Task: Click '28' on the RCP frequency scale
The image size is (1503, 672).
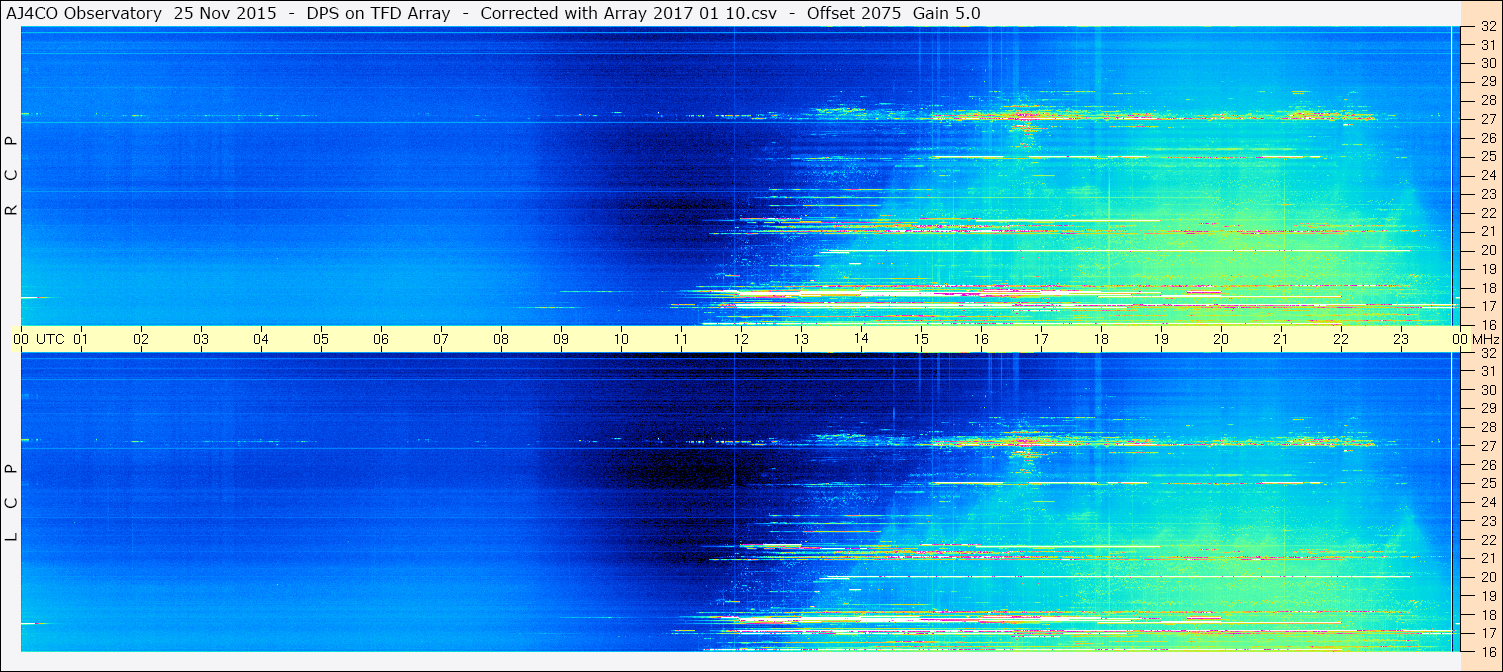Action: point(1487,100)
